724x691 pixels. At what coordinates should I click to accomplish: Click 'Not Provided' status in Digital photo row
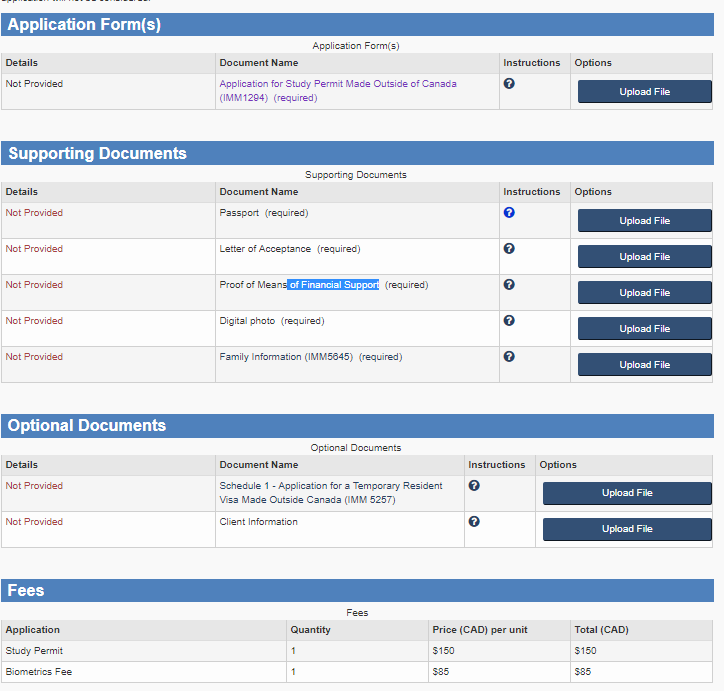pyautogui.click(x=34, y=321)
